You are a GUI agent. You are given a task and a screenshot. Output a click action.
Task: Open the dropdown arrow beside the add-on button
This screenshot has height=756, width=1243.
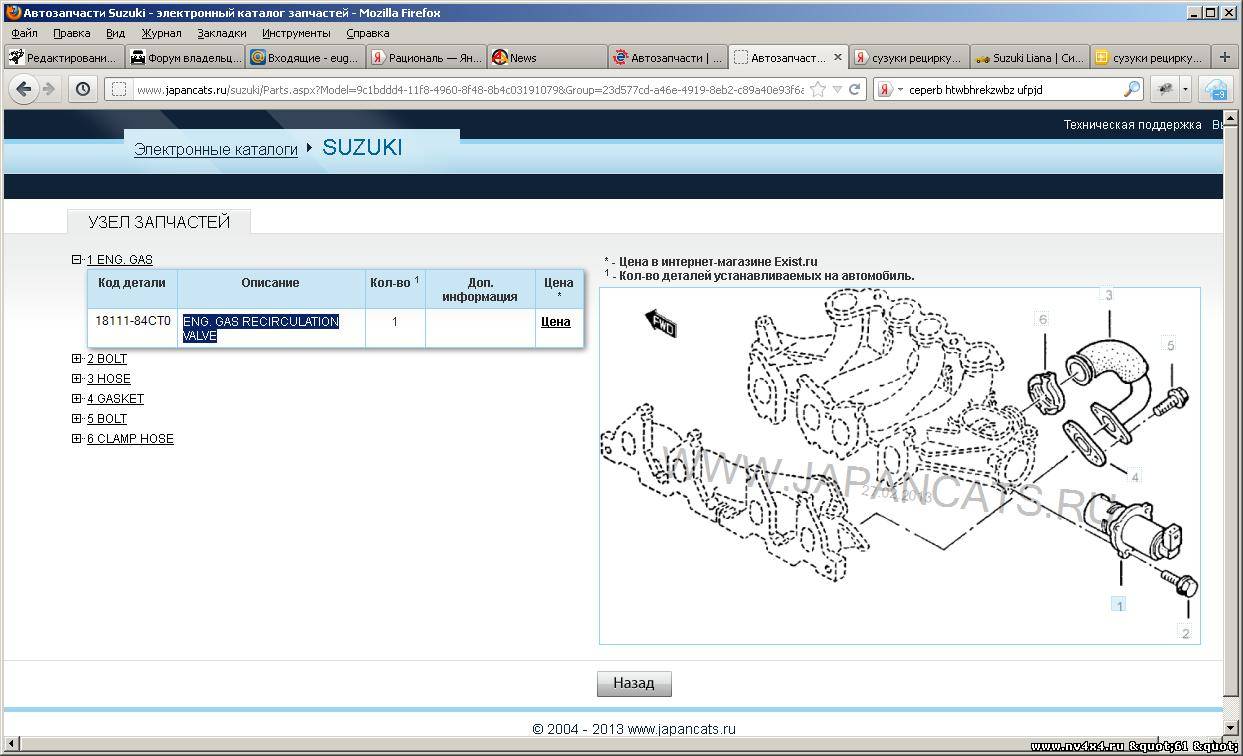click(1184, 89)
